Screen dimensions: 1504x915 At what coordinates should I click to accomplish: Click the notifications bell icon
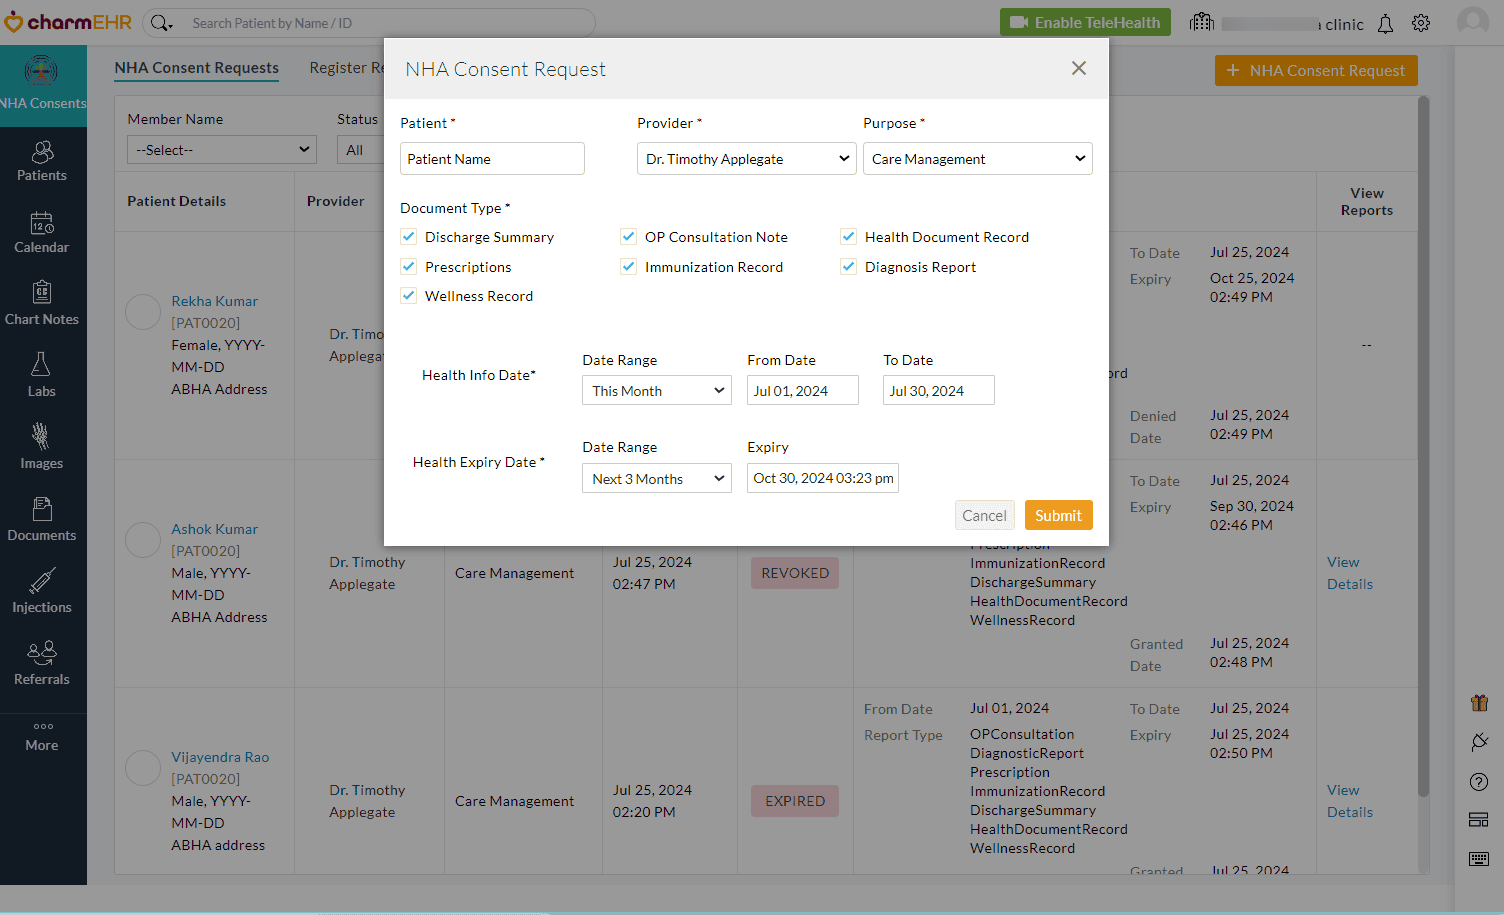point(1385,22)
